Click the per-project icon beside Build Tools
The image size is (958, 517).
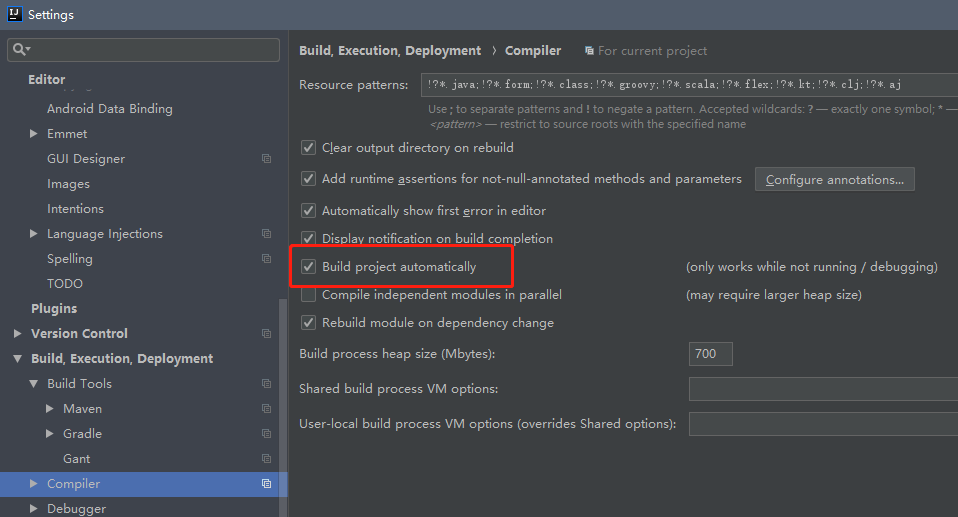coord(267,384)
